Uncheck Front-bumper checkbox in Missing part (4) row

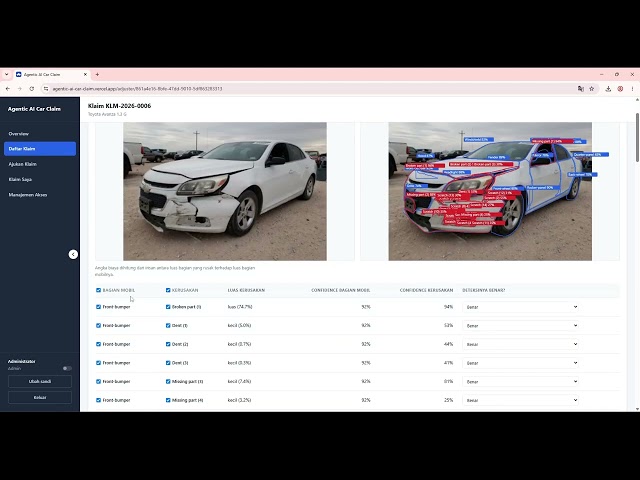(x=98, y=400)
